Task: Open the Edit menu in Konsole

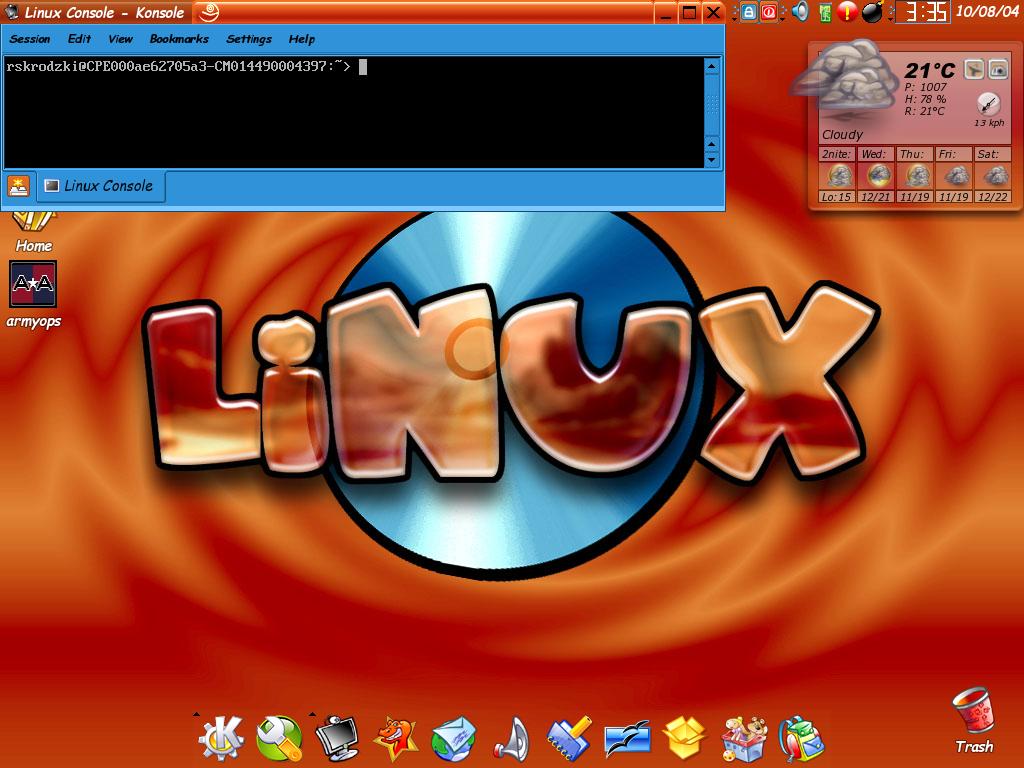Action: pyautogui.click(x=79, y=39)
